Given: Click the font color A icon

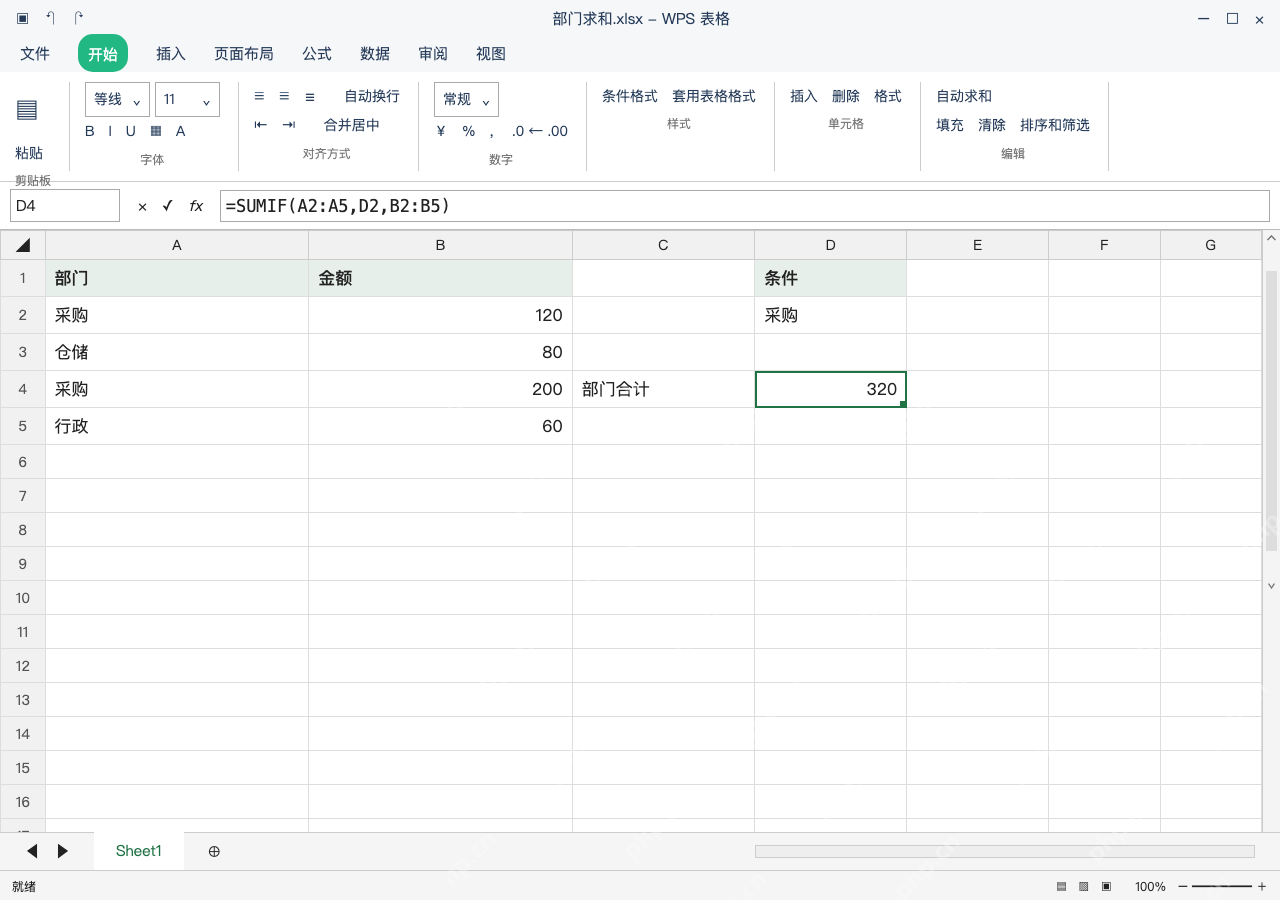Looking at the screenshot, I should point(181,131).
